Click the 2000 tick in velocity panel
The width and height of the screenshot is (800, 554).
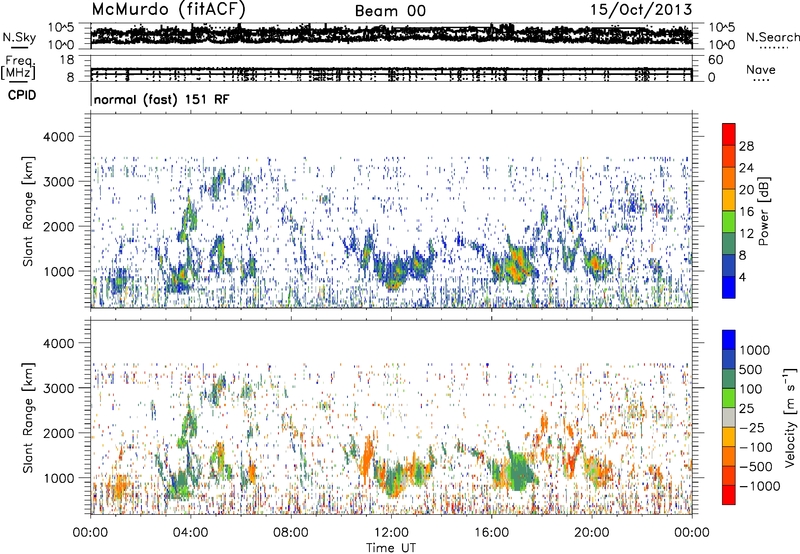(x=59, y=433)
